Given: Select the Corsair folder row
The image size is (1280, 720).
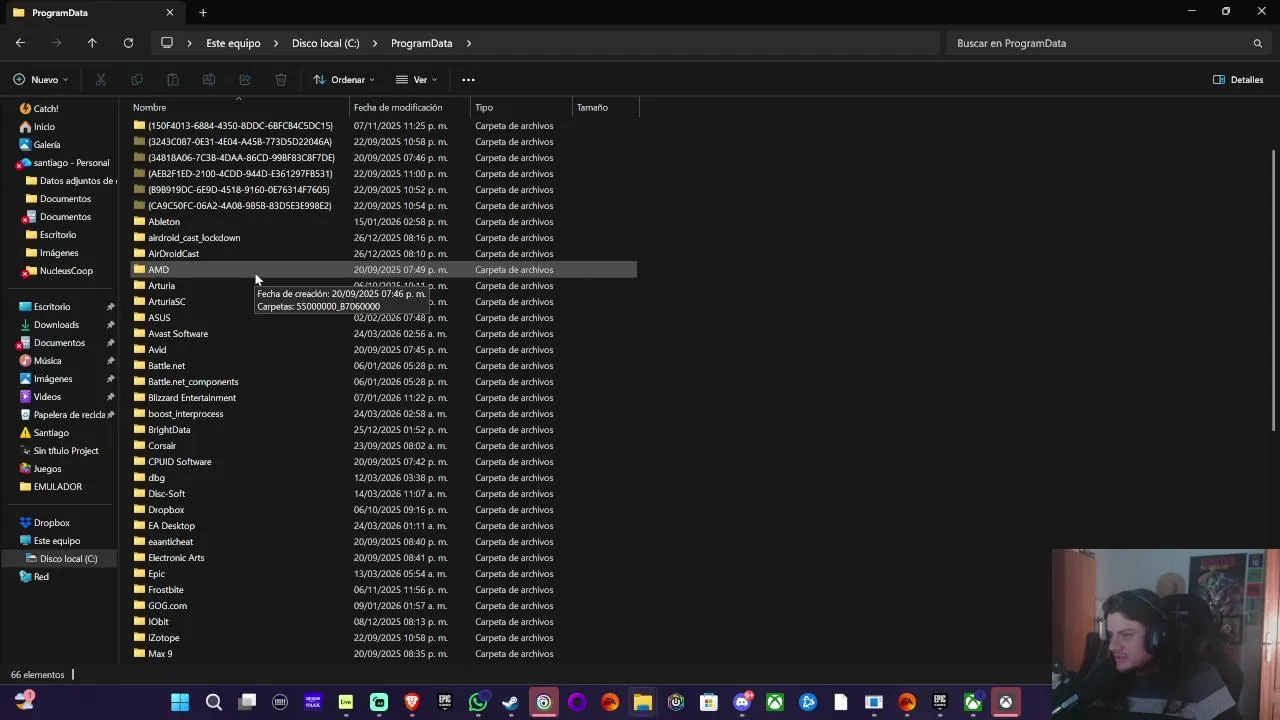Looking at the screenshot, I should tap(384, 446).
